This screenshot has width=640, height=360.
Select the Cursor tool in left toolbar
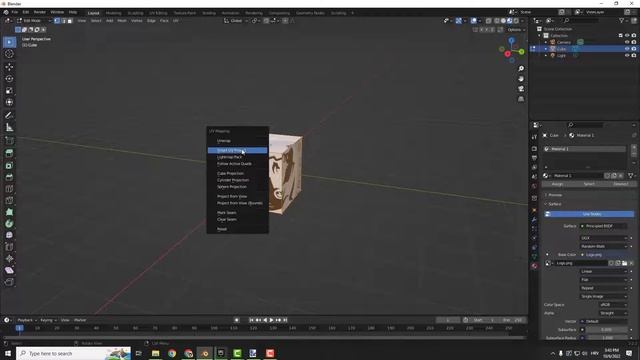click(x=9, y=54)
